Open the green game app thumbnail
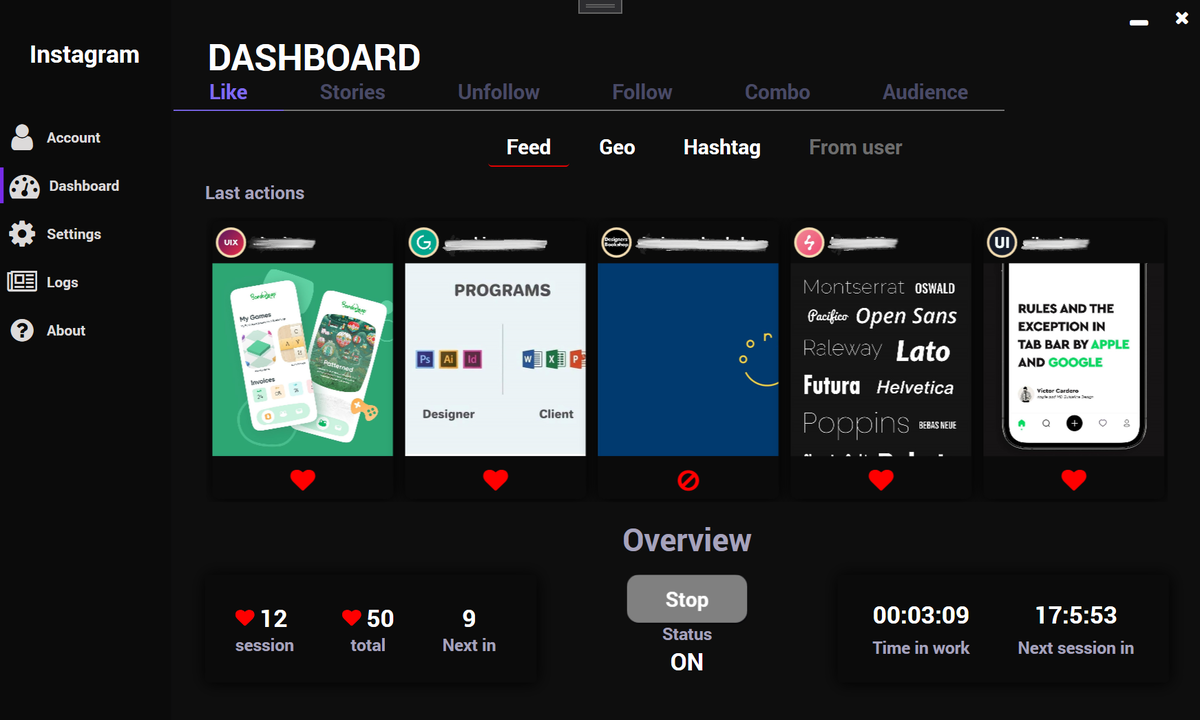The height and width of the screenshot is (720, 1200). pyautogui.click(x=303, y=360)
